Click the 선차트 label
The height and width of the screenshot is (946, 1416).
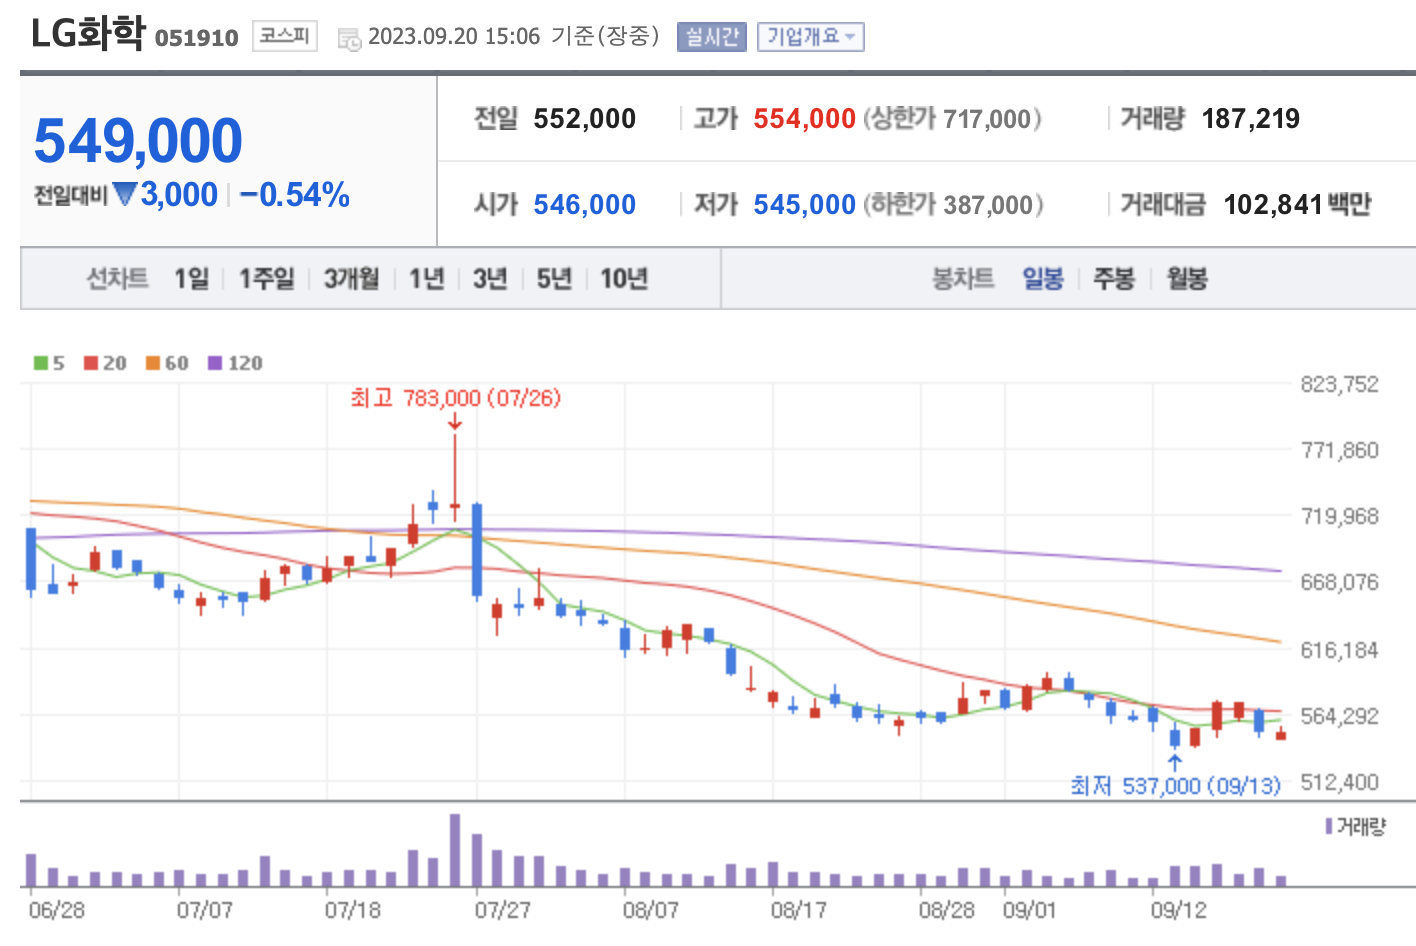coord(118,278)
